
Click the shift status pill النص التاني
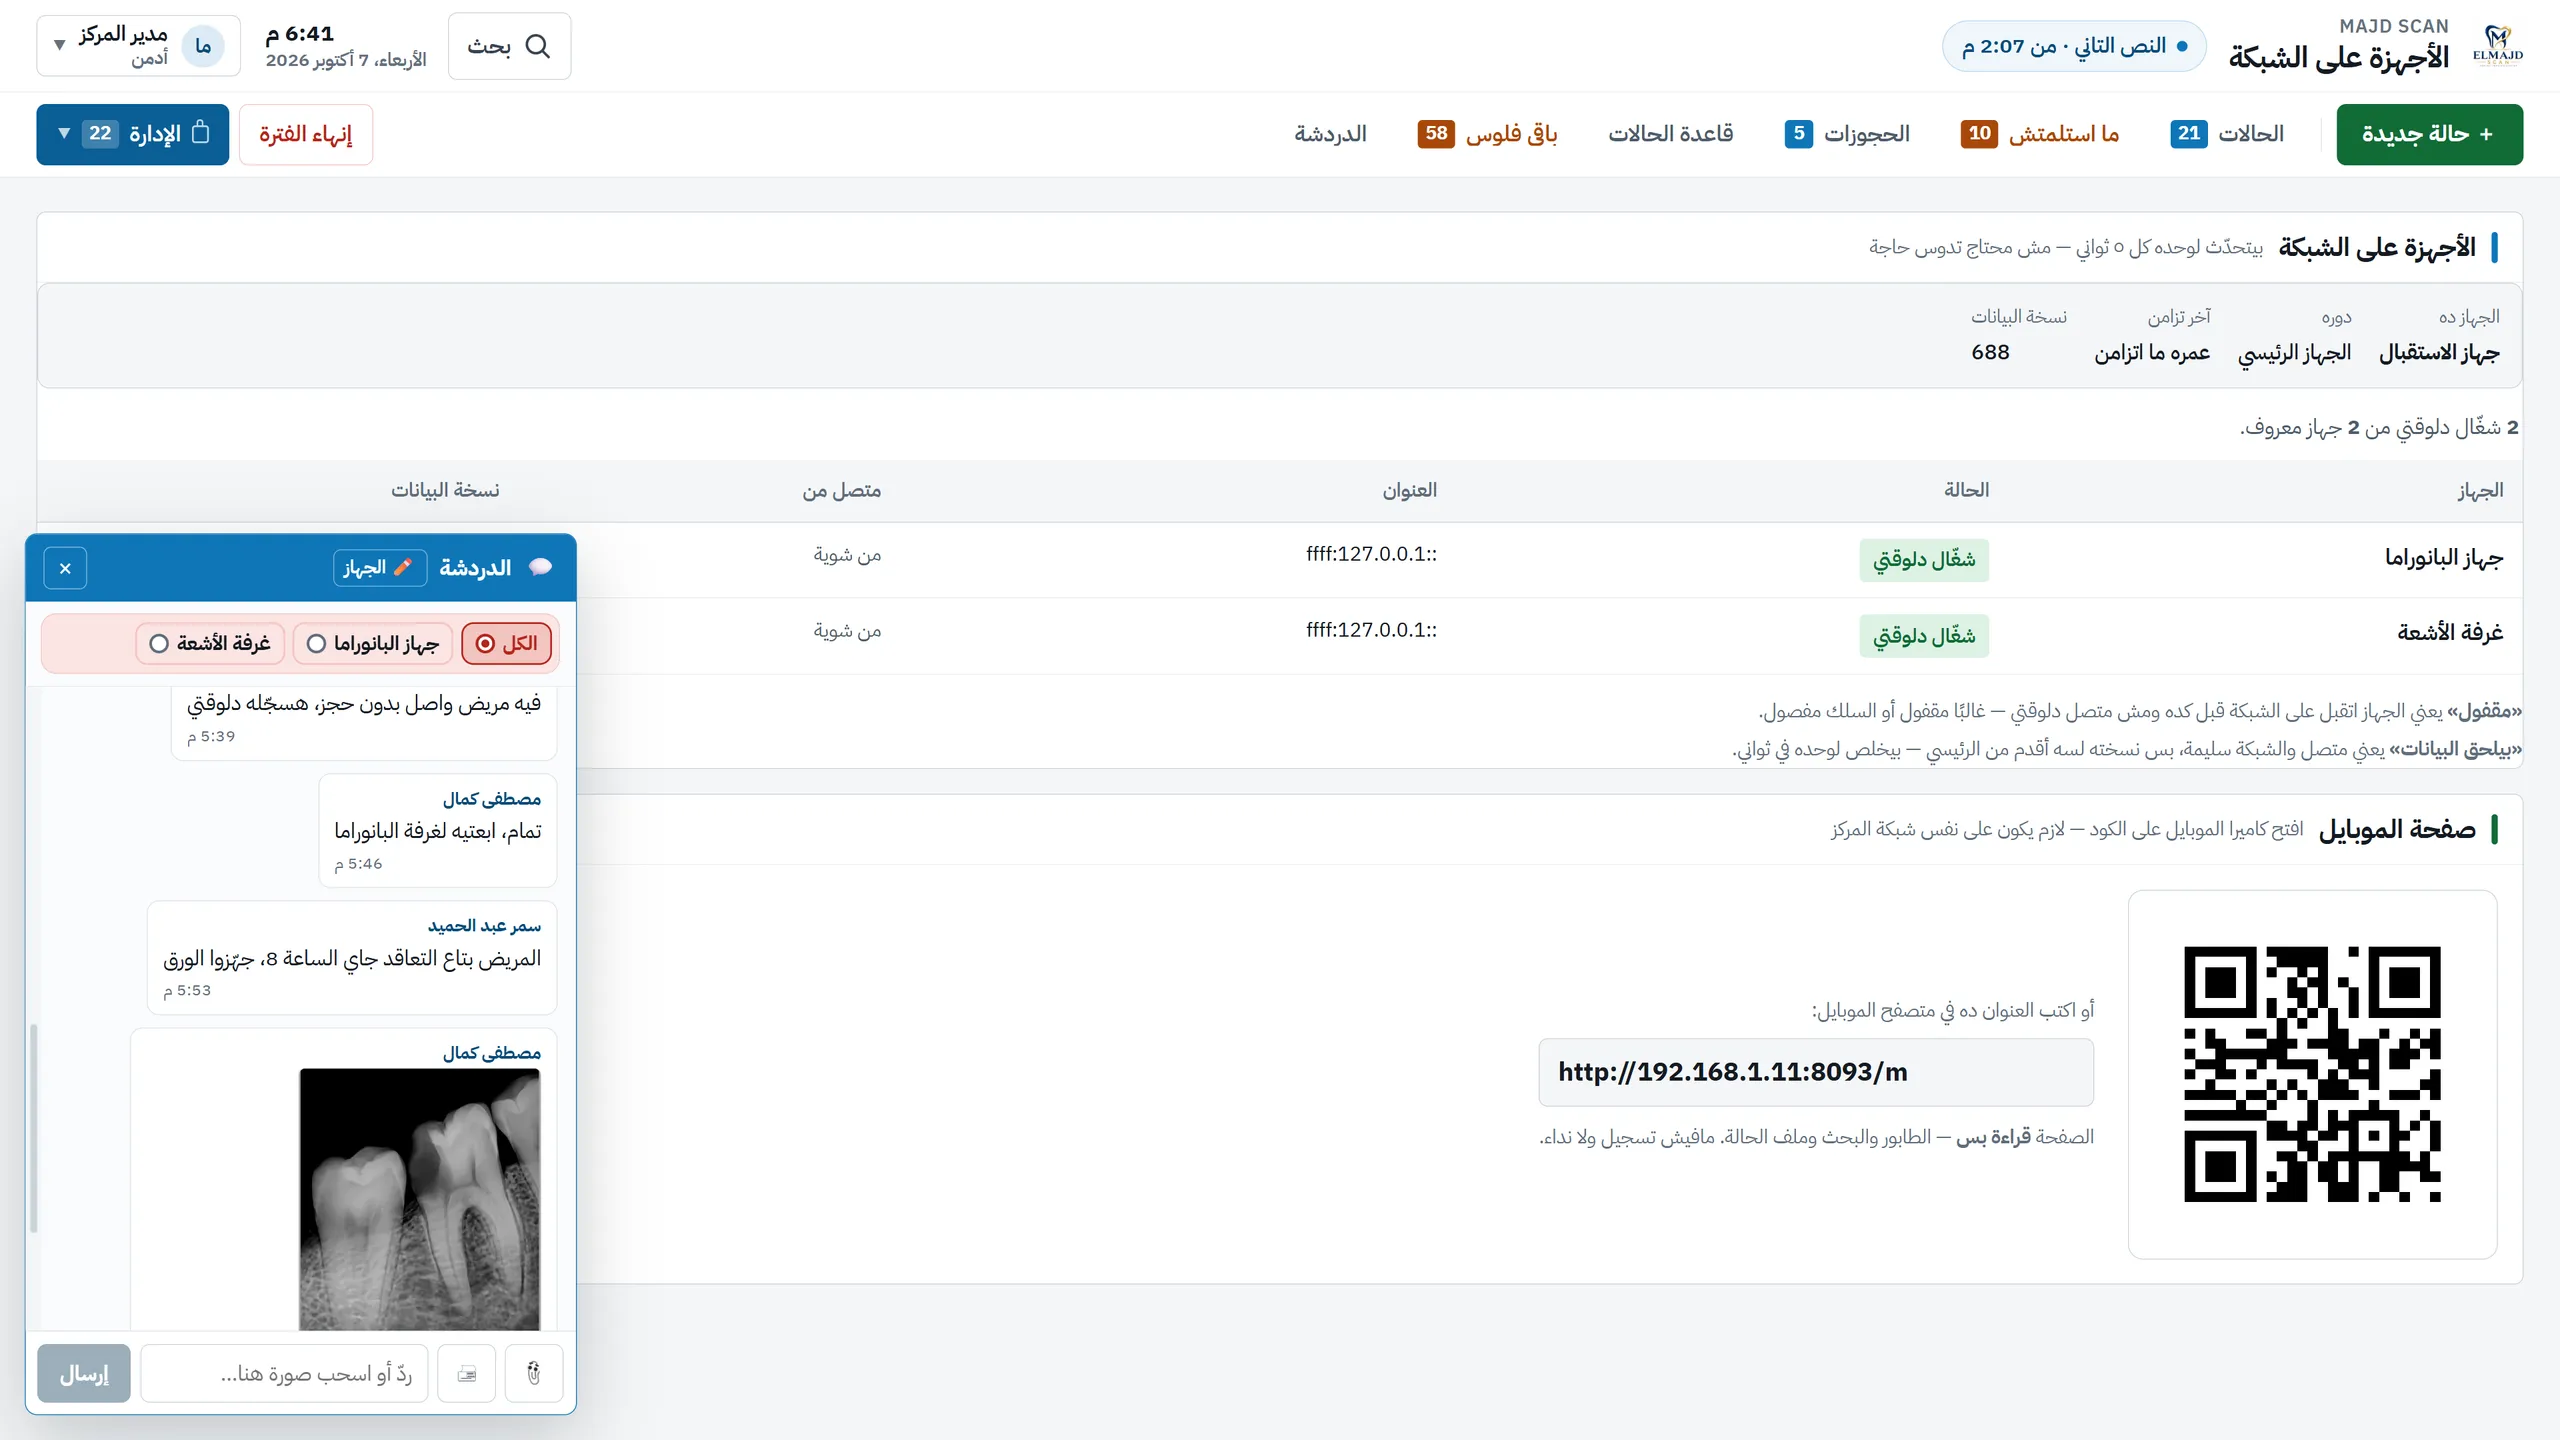click(2074, 46)
